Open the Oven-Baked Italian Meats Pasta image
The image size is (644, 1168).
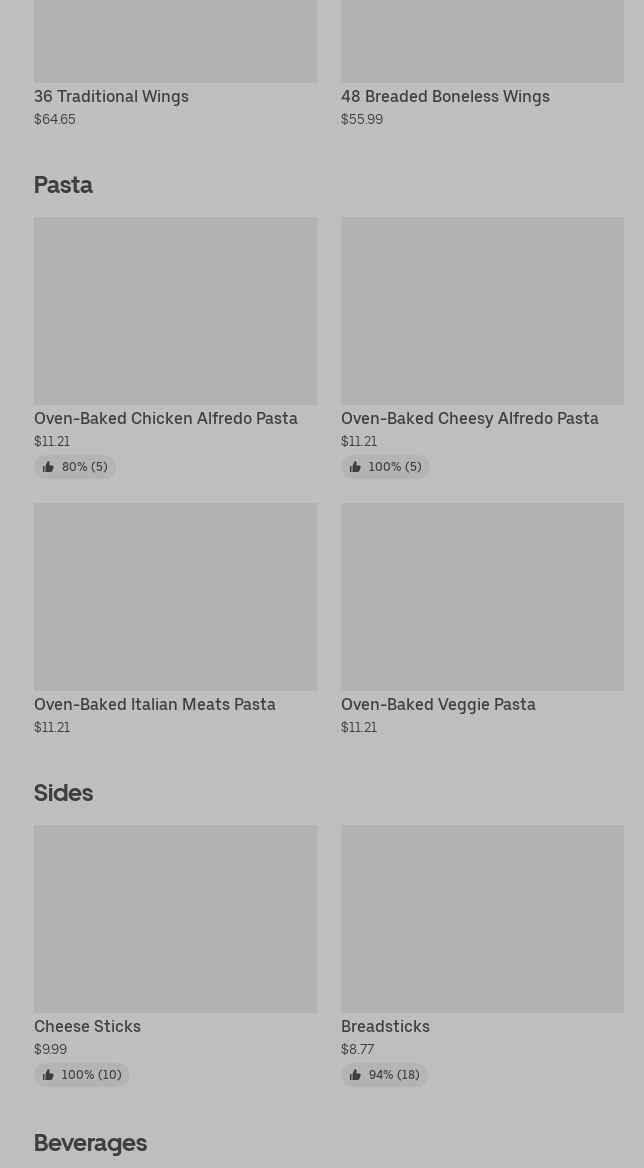coord(175,597)
